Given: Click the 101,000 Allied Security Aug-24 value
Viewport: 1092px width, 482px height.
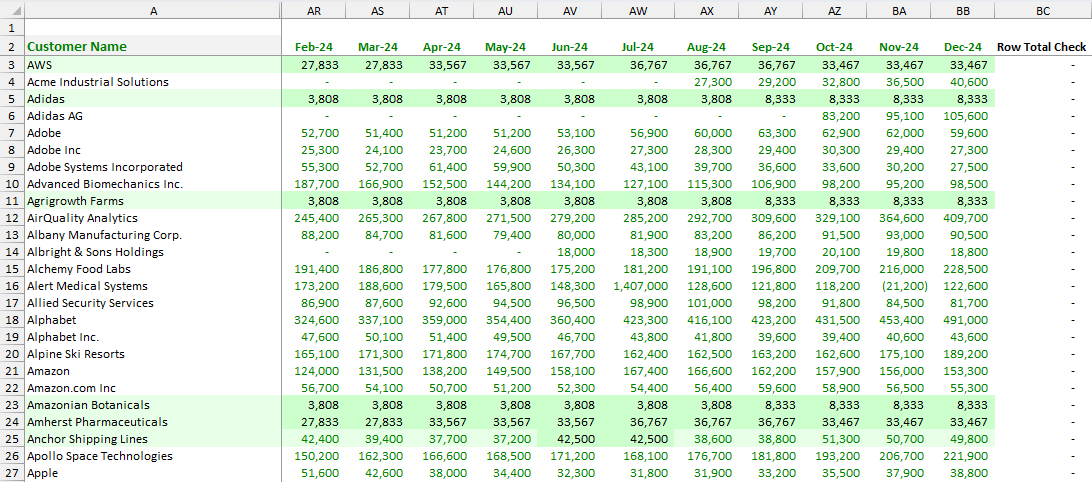Looking at the screenshot, I should click(707, 303).
